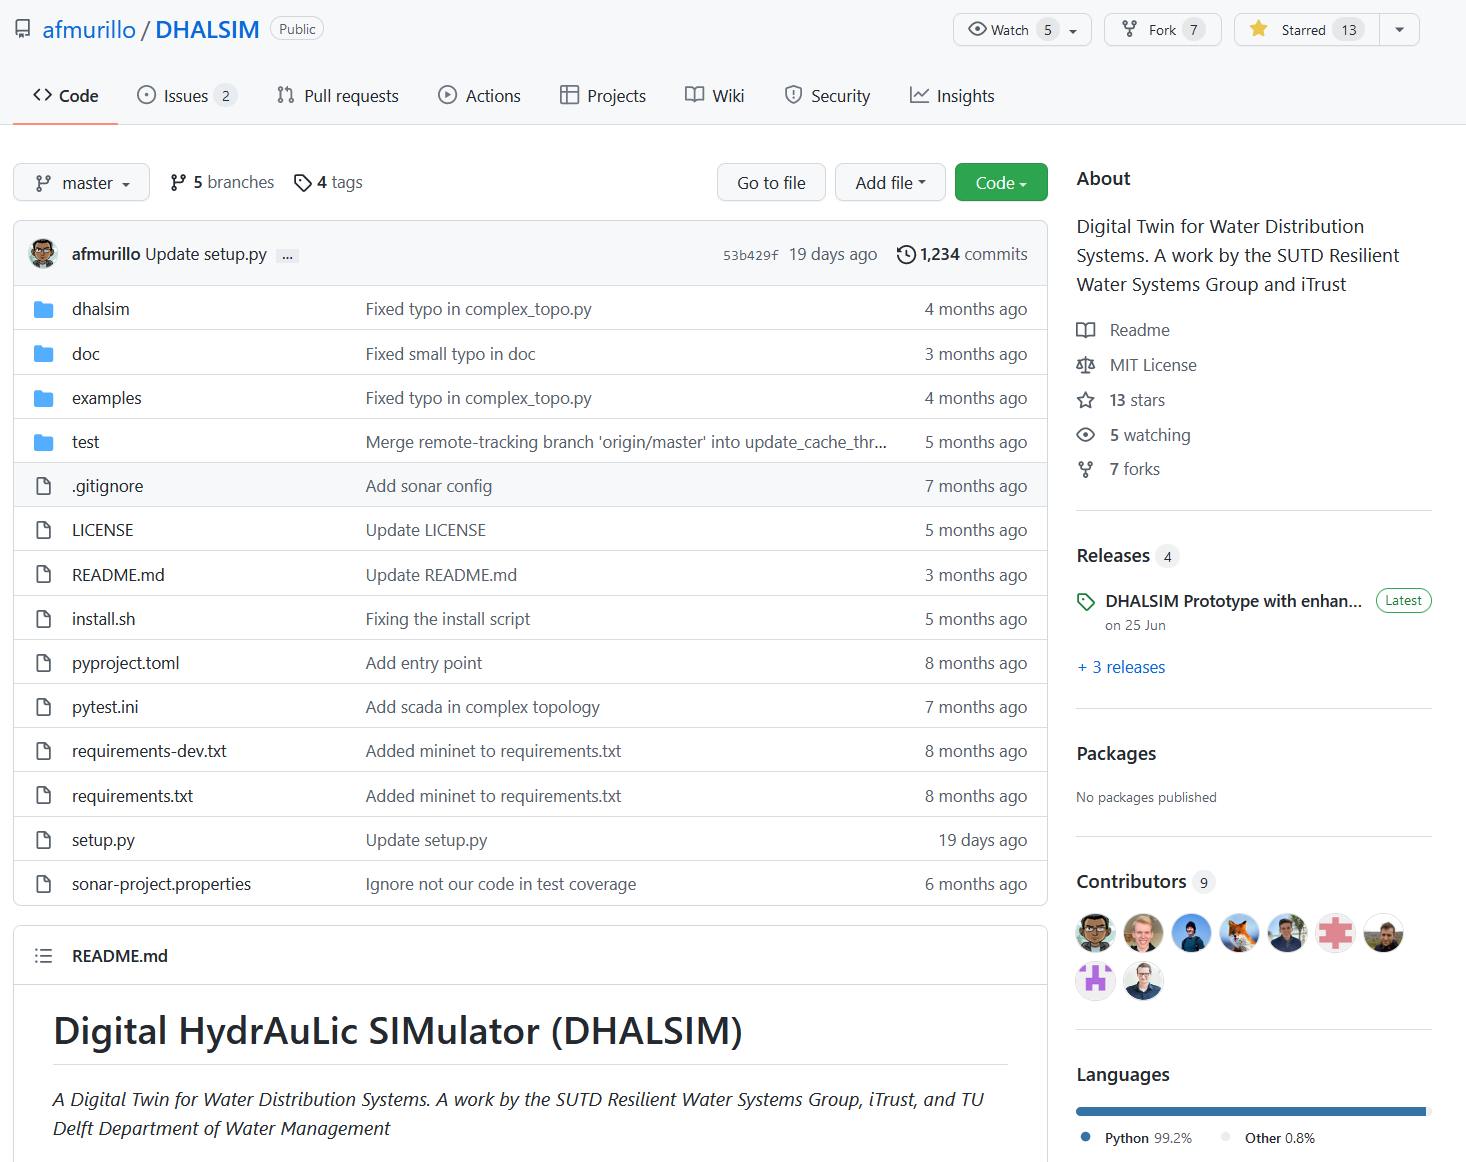1466x1162 pixels.
Task: Switch to the Insights tab
Action: coord(952,96)
